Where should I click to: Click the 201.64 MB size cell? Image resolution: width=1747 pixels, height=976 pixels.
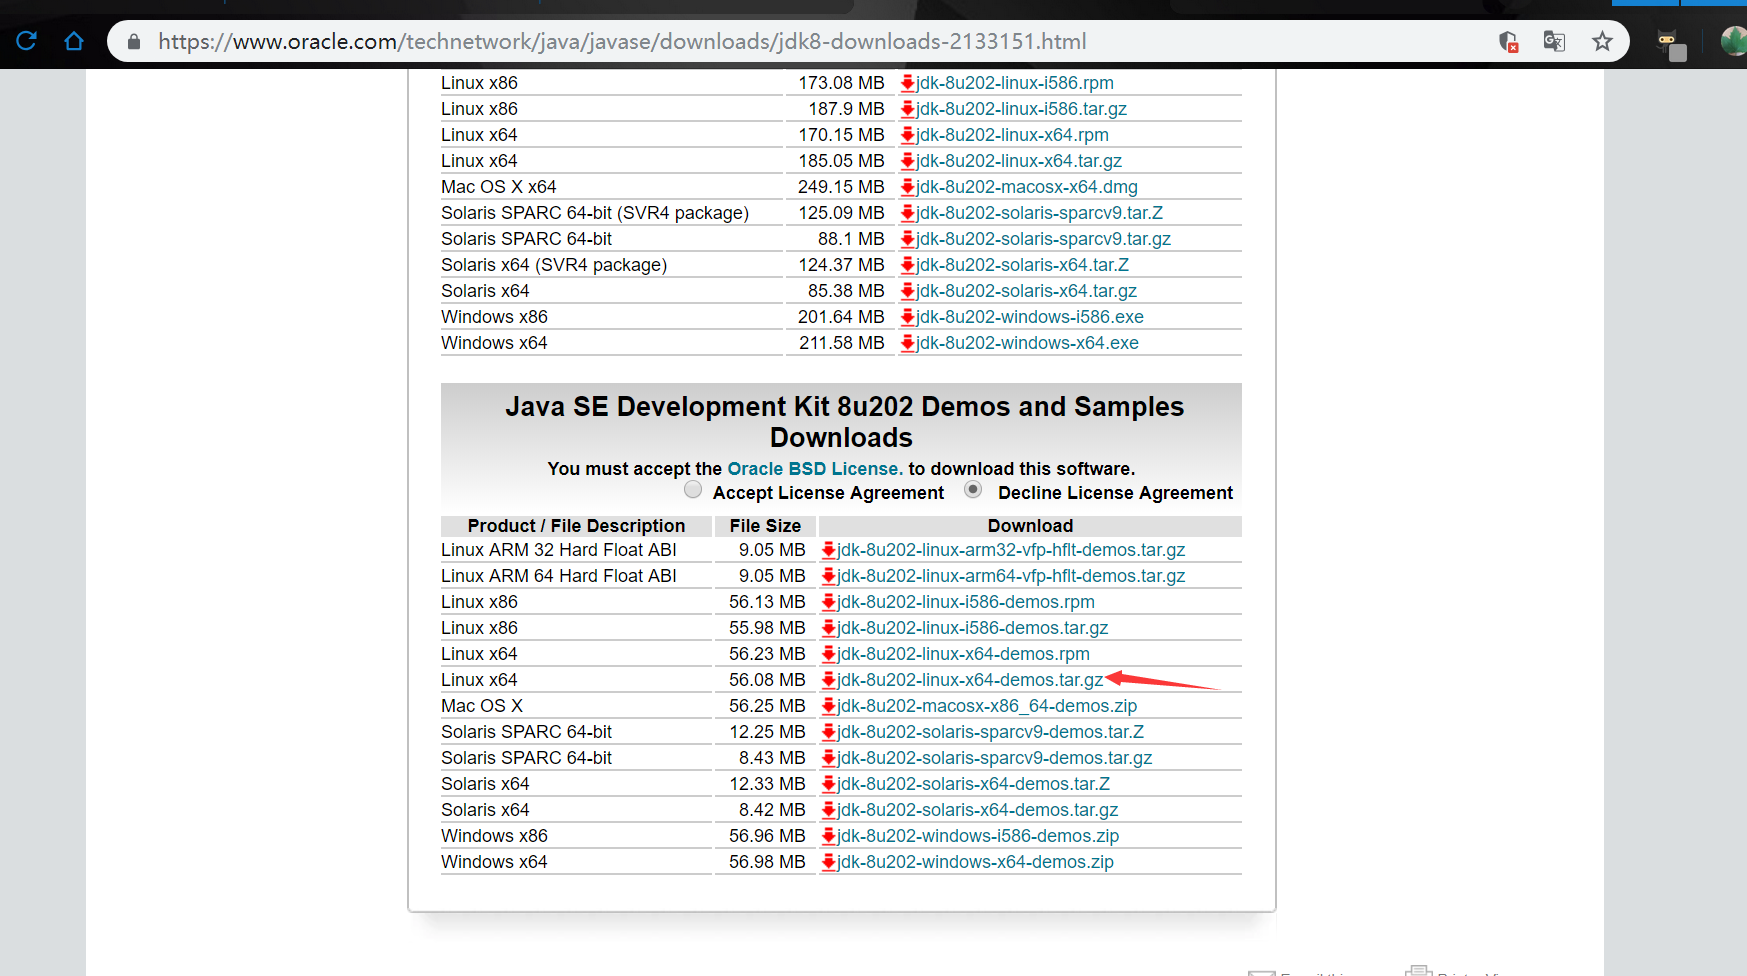pyautogui.click(x=841, y=317)
